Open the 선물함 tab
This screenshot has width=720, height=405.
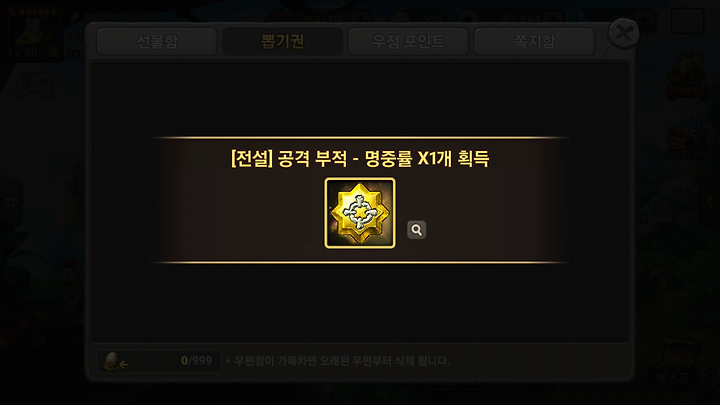point(157,41)
